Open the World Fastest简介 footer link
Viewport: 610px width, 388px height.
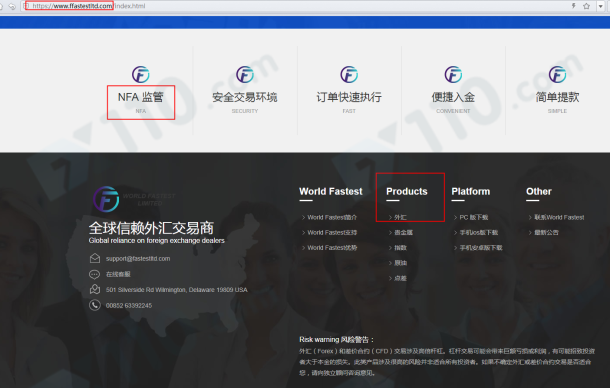332,217
